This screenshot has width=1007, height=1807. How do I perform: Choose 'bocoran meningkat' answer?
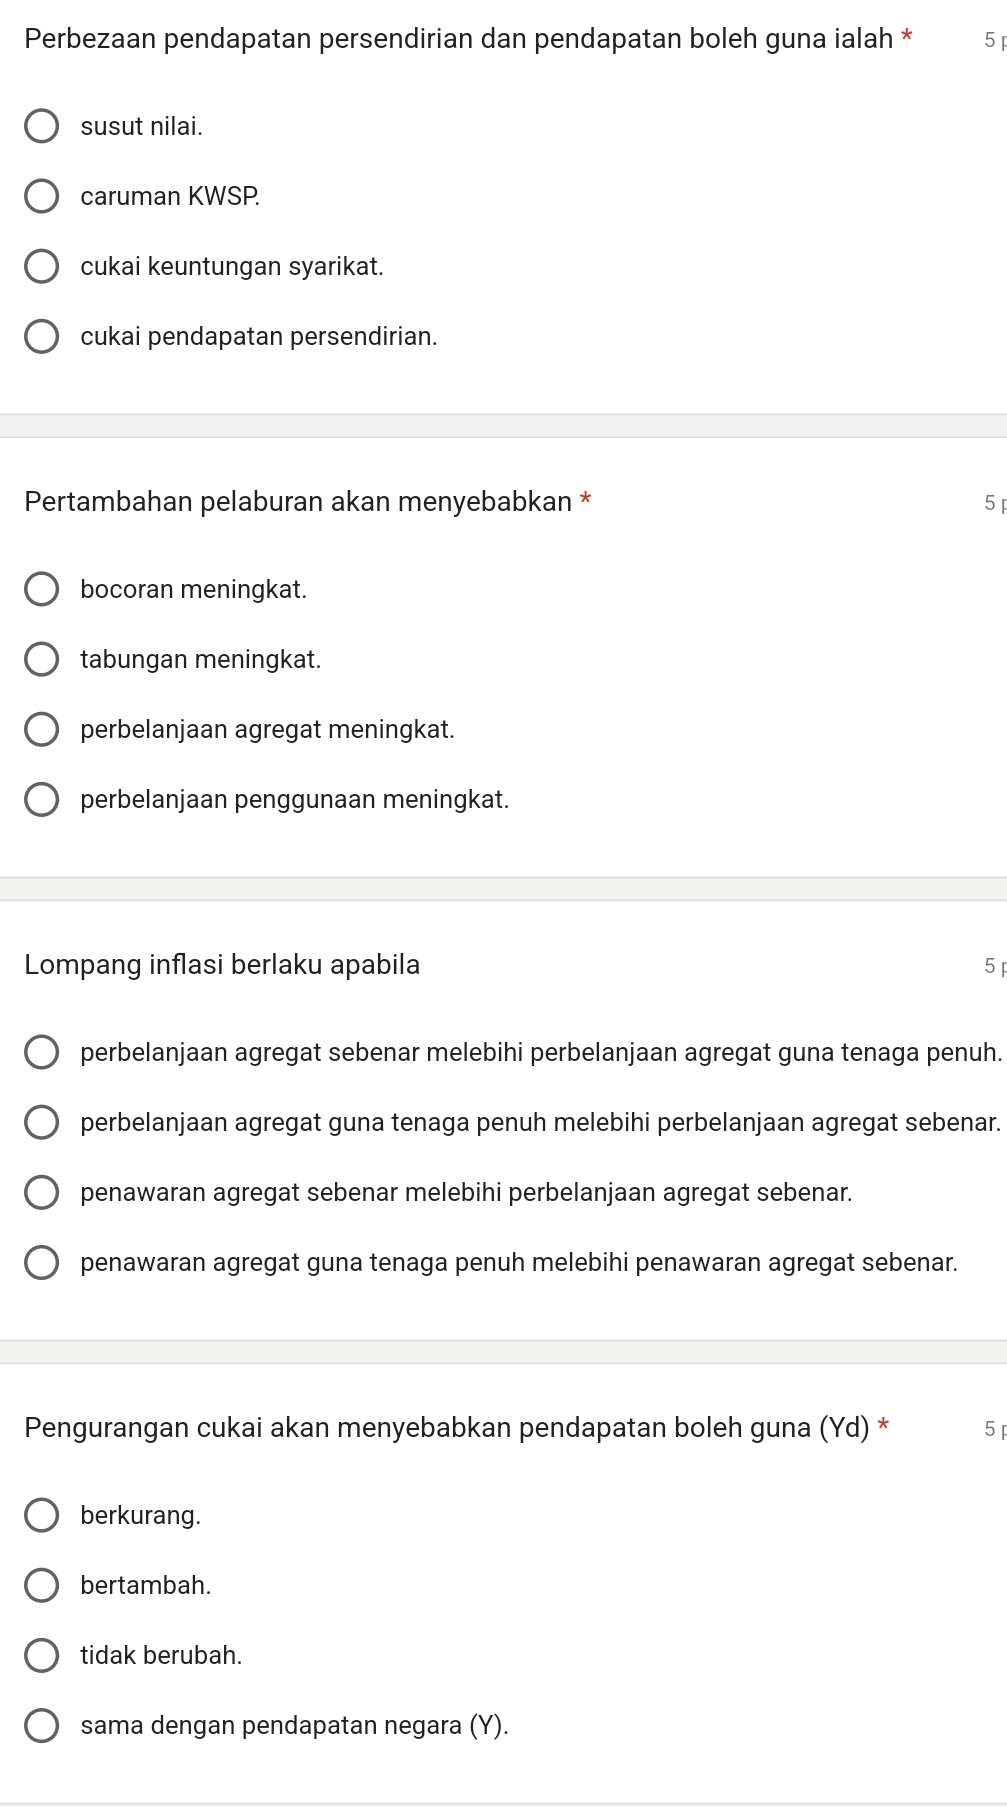(x=41, y=590)
